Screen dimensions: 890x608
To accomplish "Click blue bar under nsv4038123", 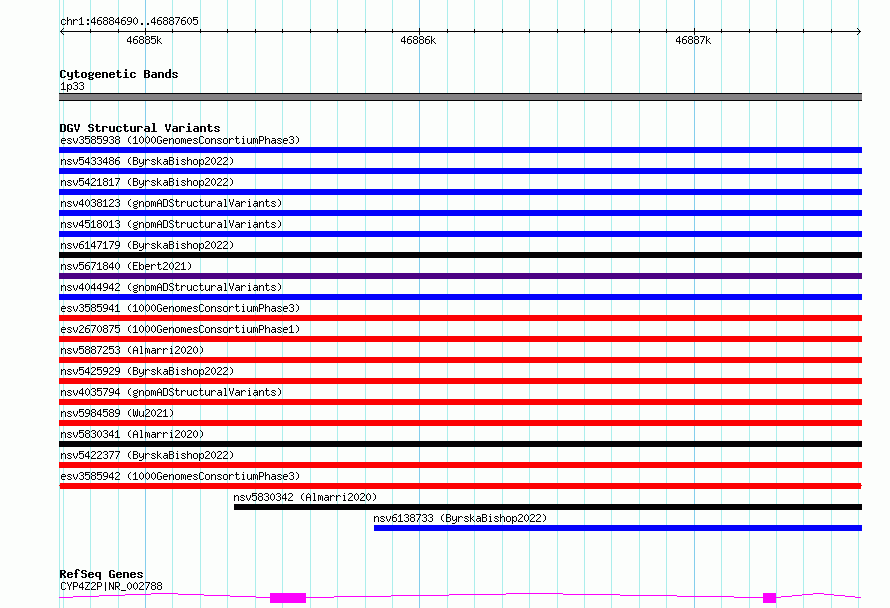I will click(x=460, y=213).
